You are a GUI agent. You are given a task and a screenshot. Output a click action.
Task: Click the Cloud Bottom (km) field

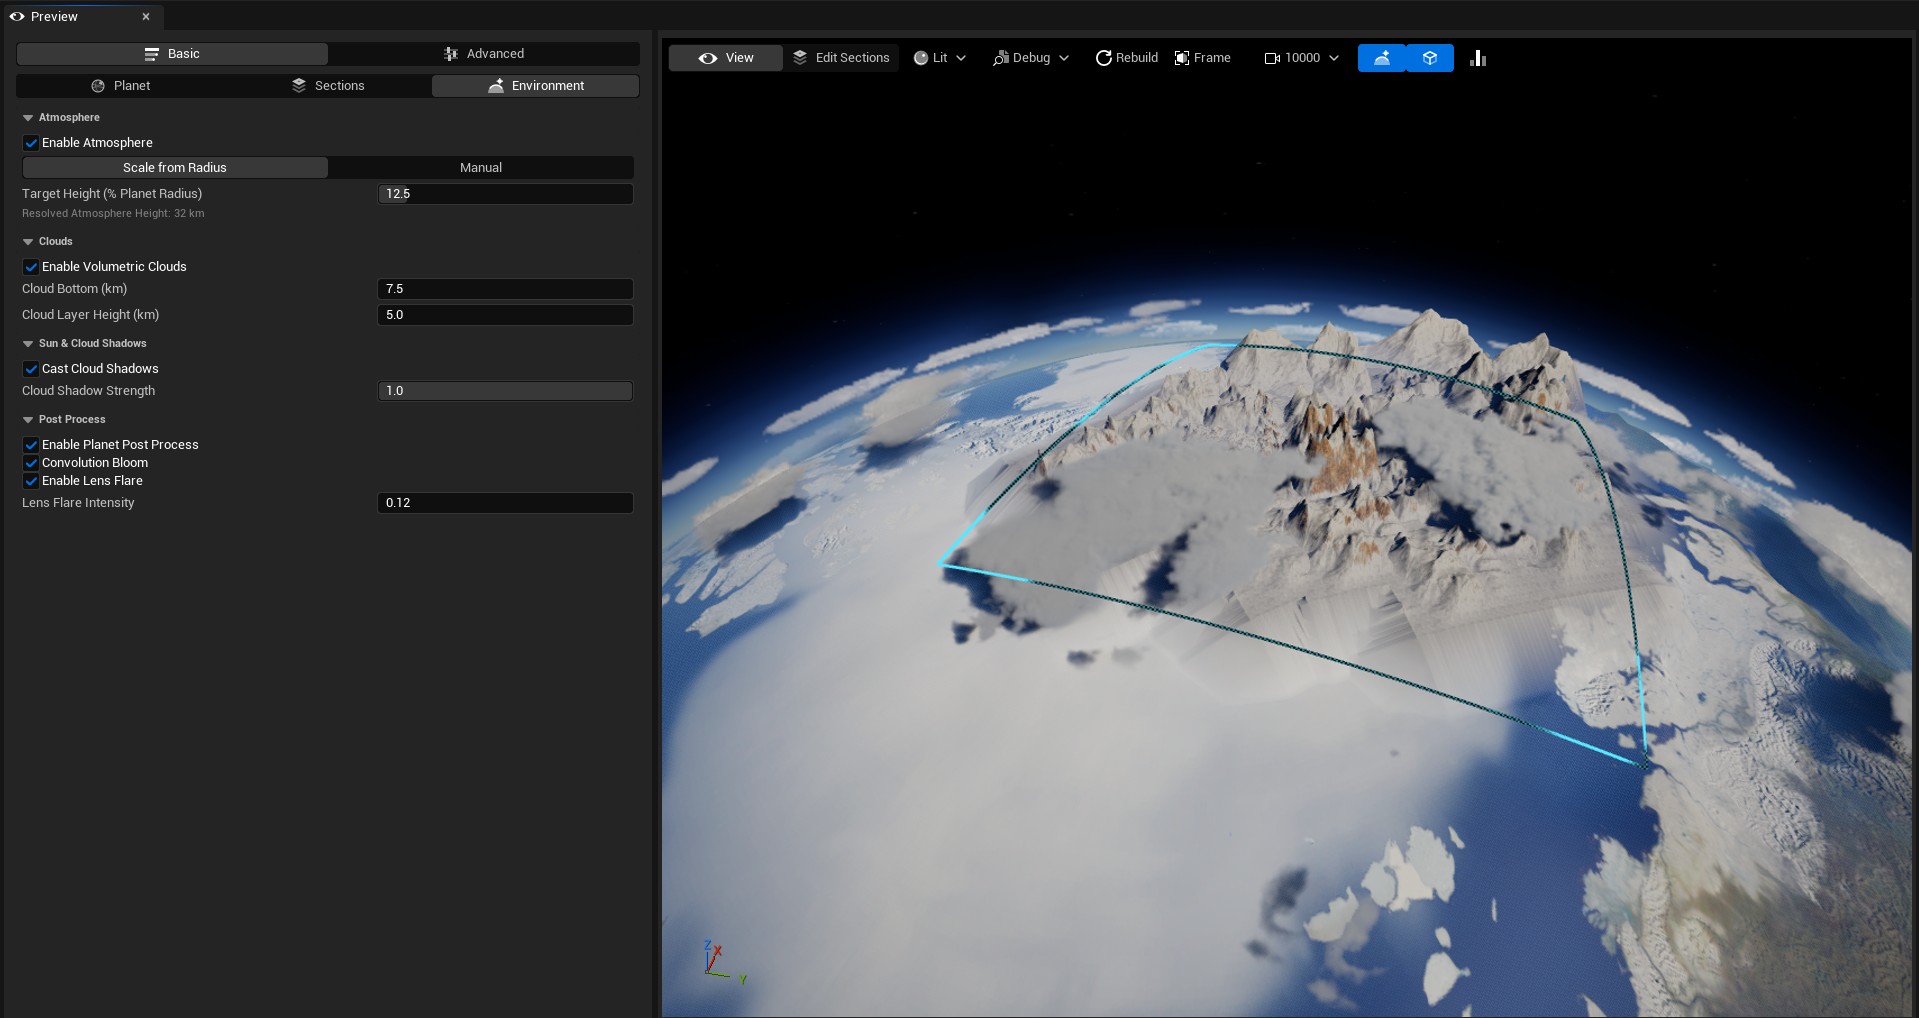(505, 289)
